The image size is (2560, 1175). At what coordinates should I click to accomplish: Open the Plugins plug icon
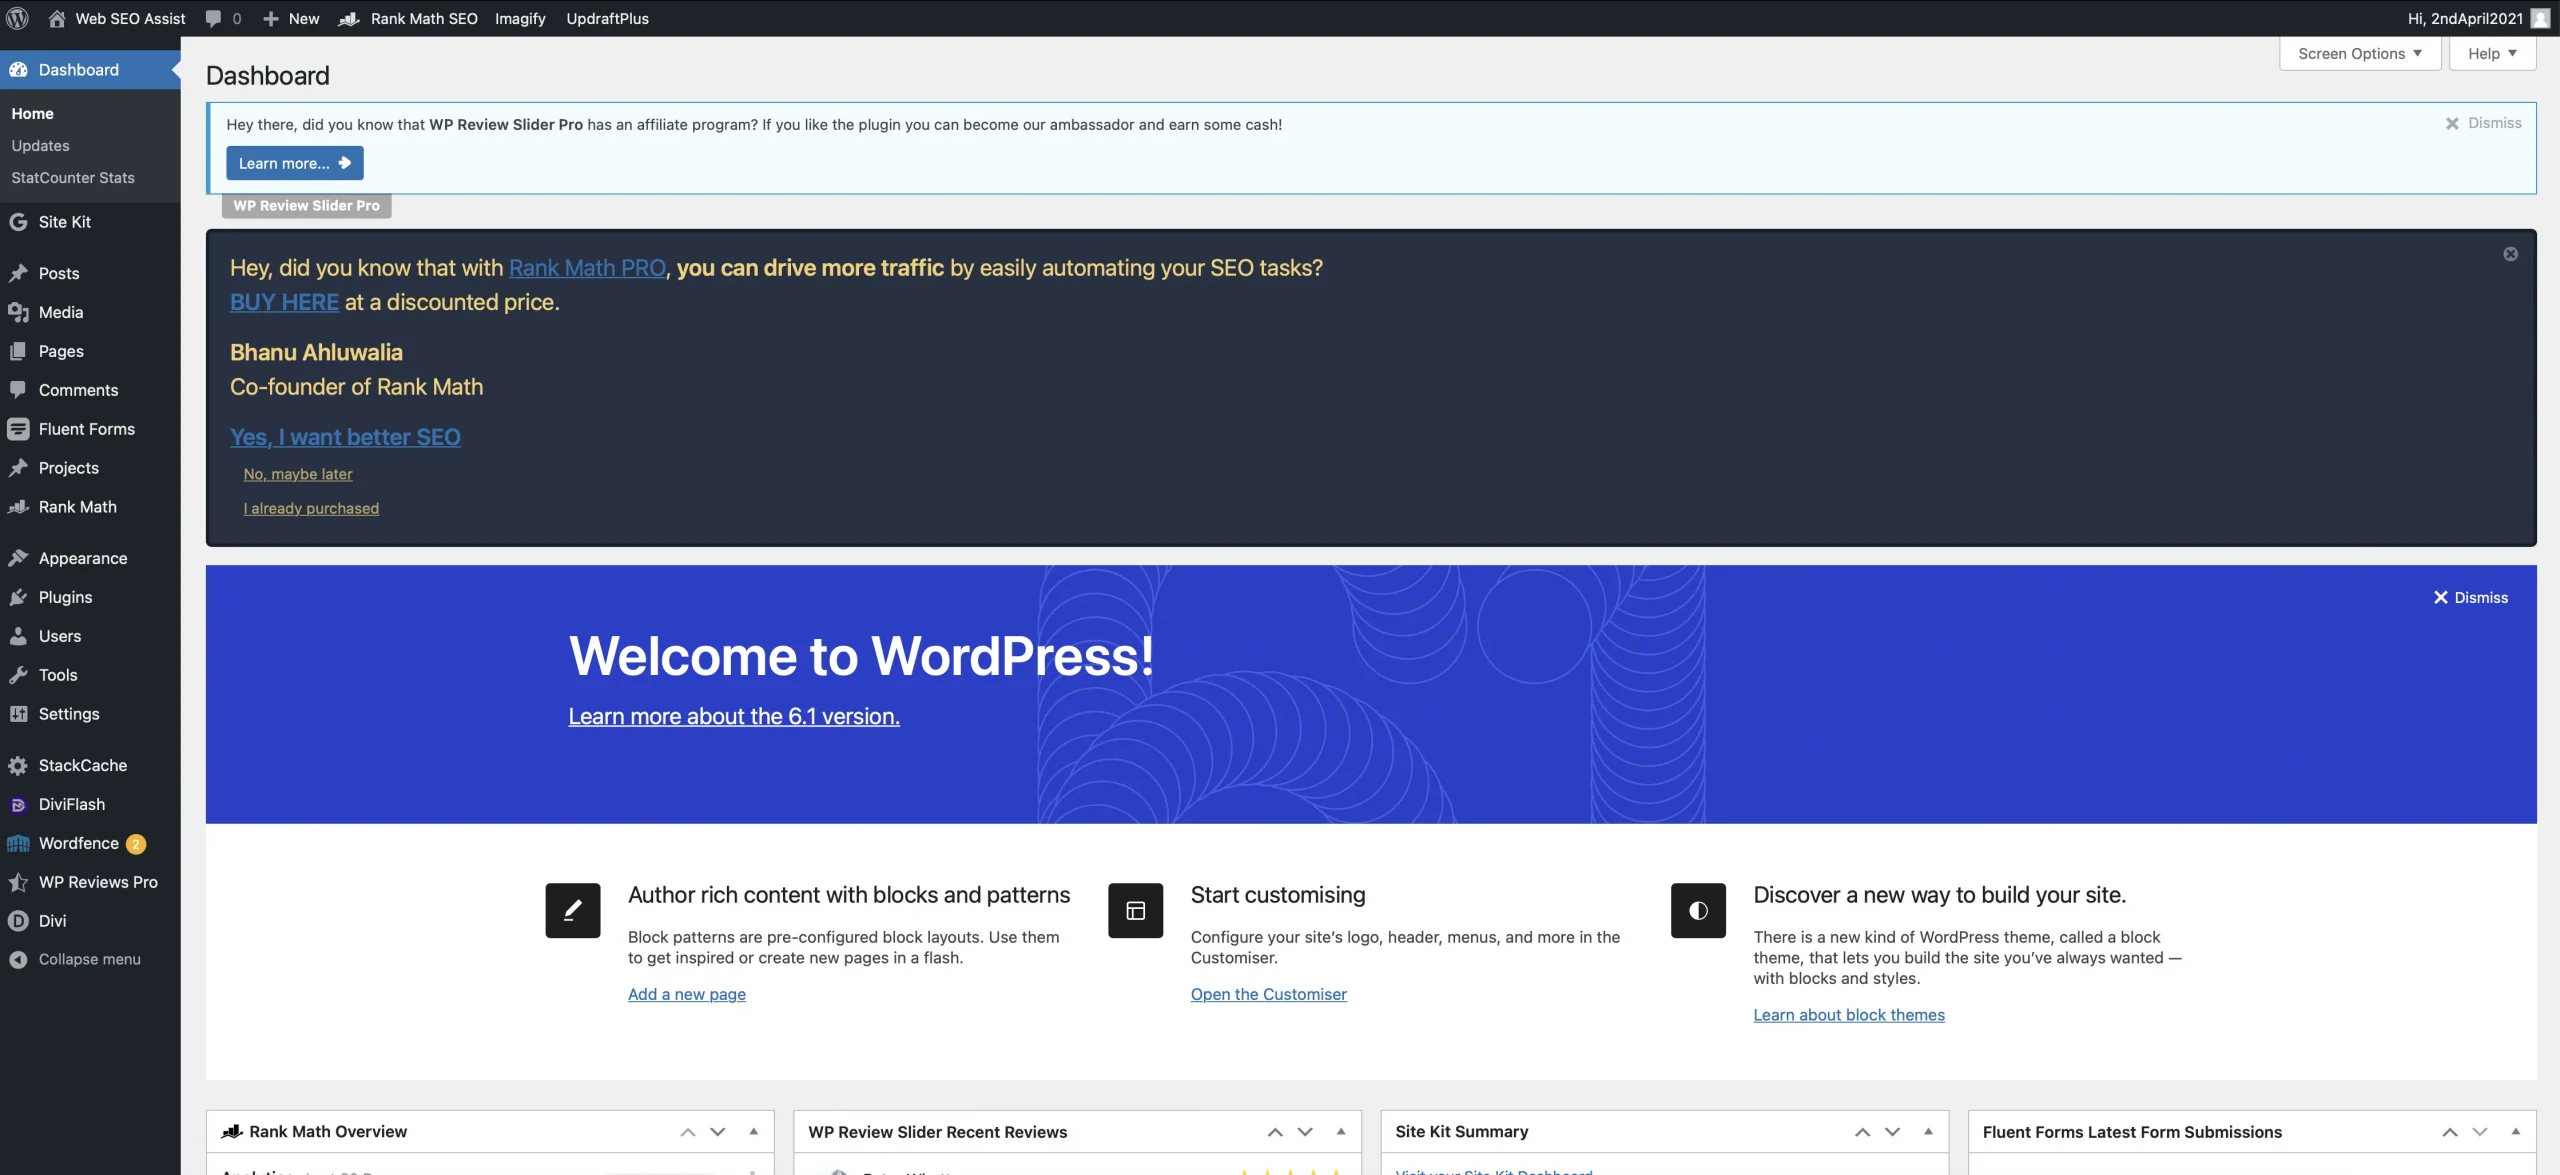coord(18,598)
